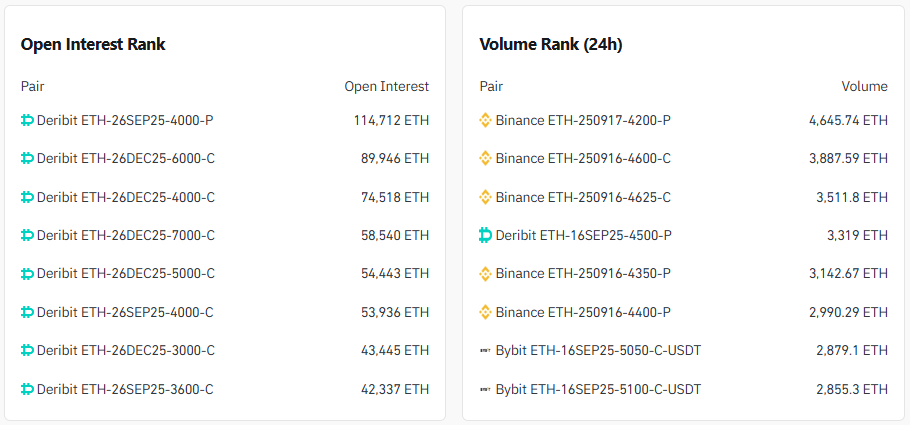910x425 pixels.
Task: Click volume value 3,511.8 ETH
Action: pos(852,197)
